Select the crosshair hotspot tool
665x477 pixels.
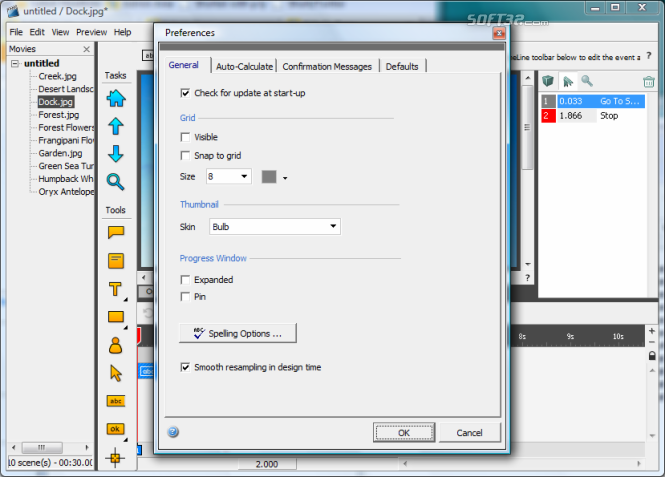(115, 457)
